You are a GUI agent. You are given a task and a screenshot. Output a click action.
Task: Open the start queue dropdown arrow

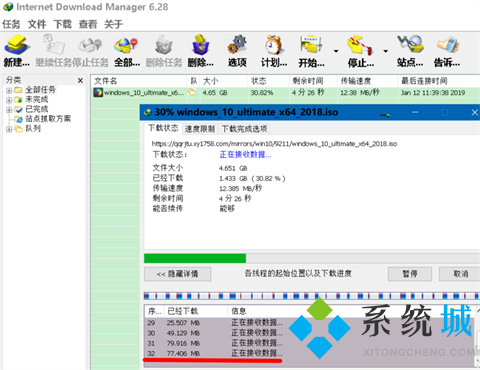click(336, 51)
